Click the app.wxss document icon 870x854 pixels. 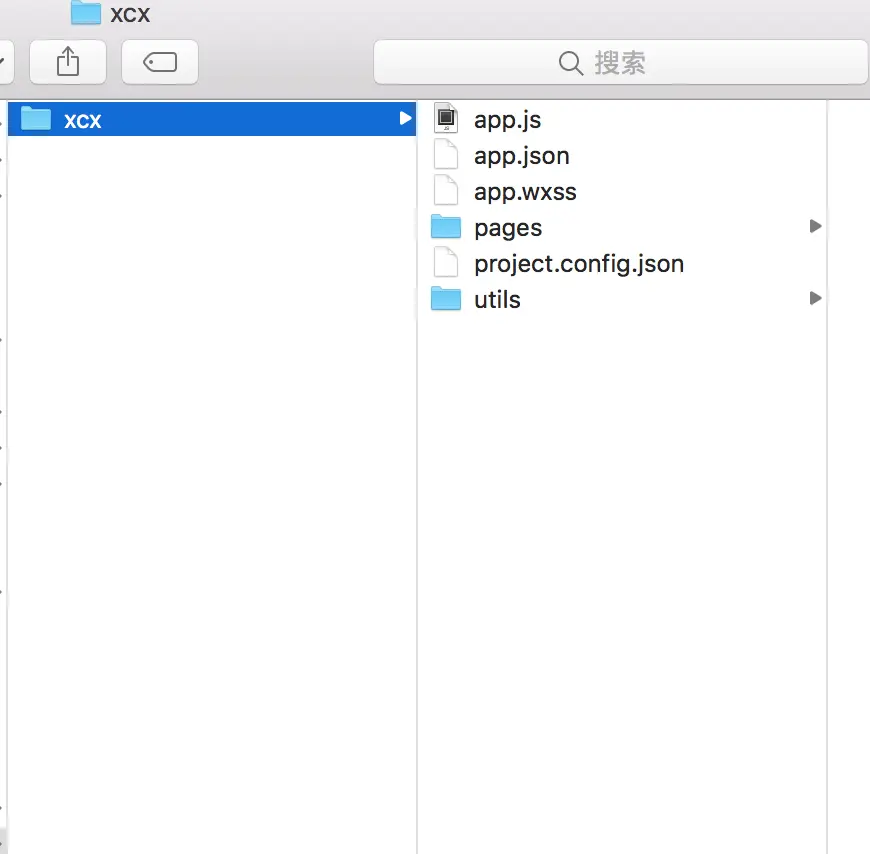[x=446, y=190]
